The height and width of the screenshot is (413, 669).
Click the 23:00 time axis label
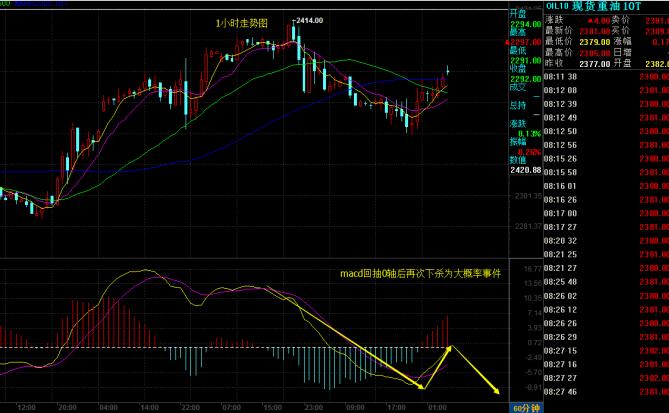[x=313, y=407]
